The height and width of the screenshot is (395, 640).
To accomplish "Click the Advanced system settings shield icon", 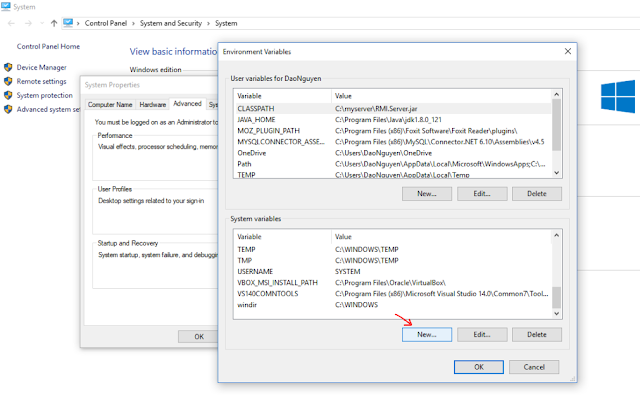I will [8, 109].
